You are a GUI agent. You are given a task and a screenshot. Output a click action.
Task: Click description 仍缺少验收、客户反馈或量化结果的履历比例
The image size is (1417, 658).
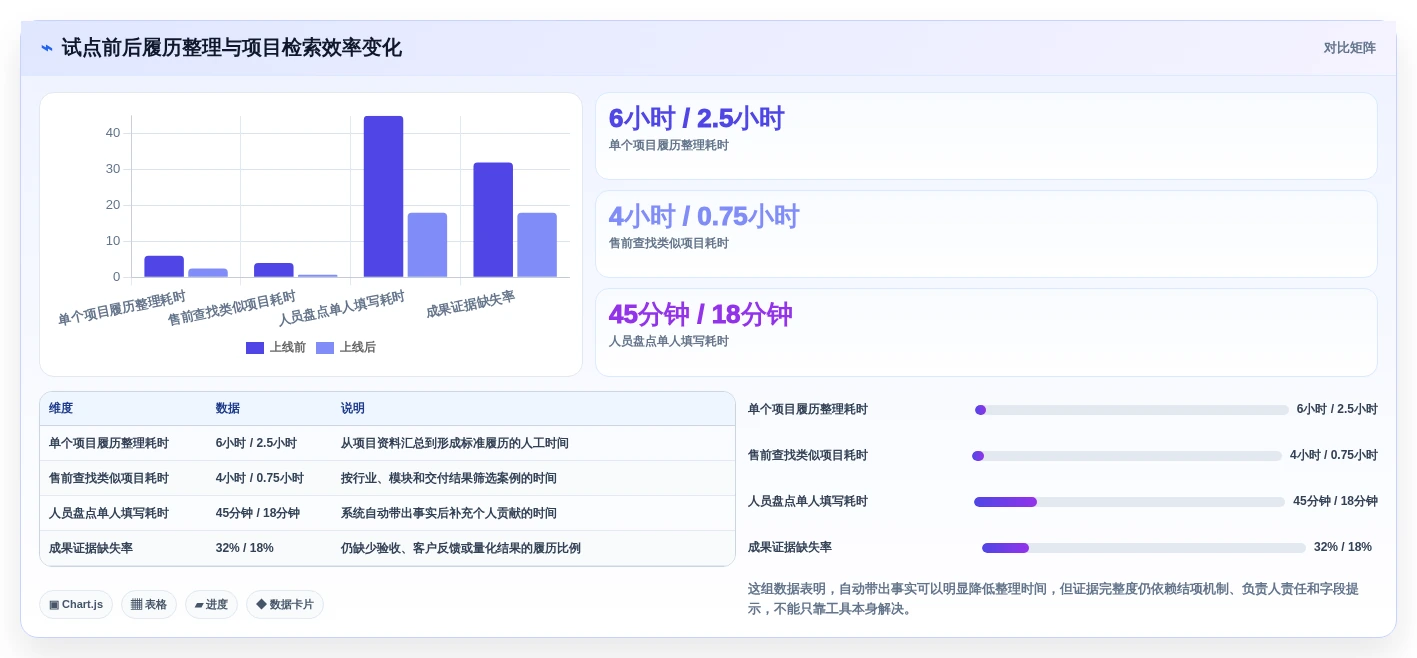[x=461, y=548]
